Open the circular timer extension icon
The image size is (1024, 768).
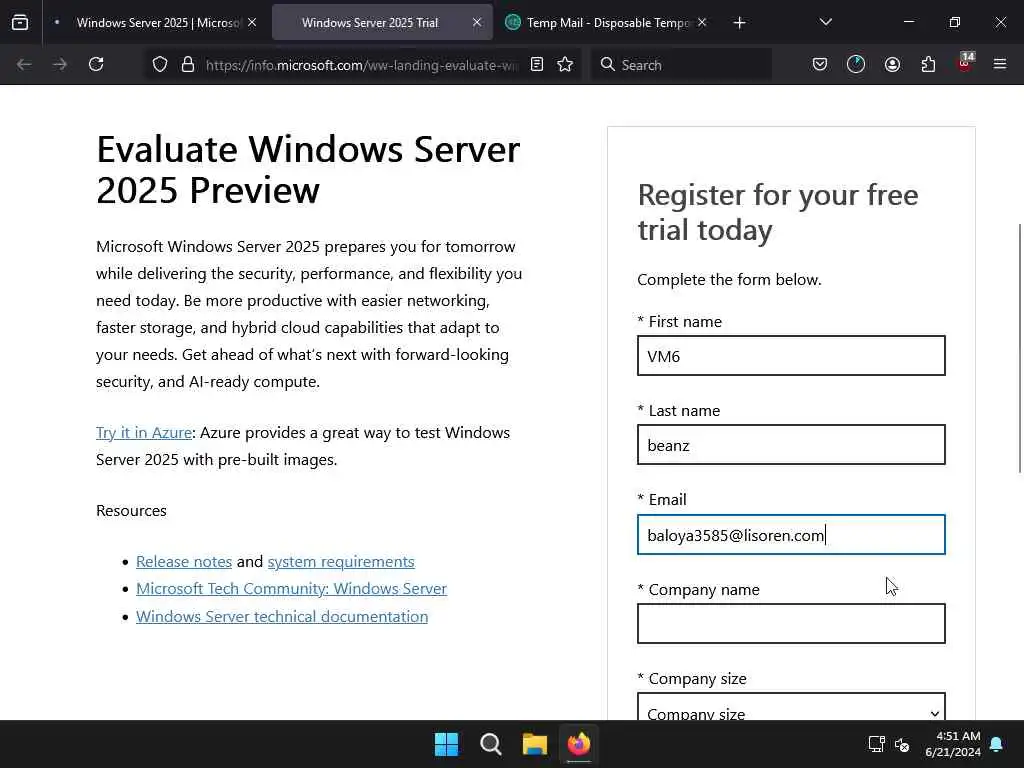point(856,65)
